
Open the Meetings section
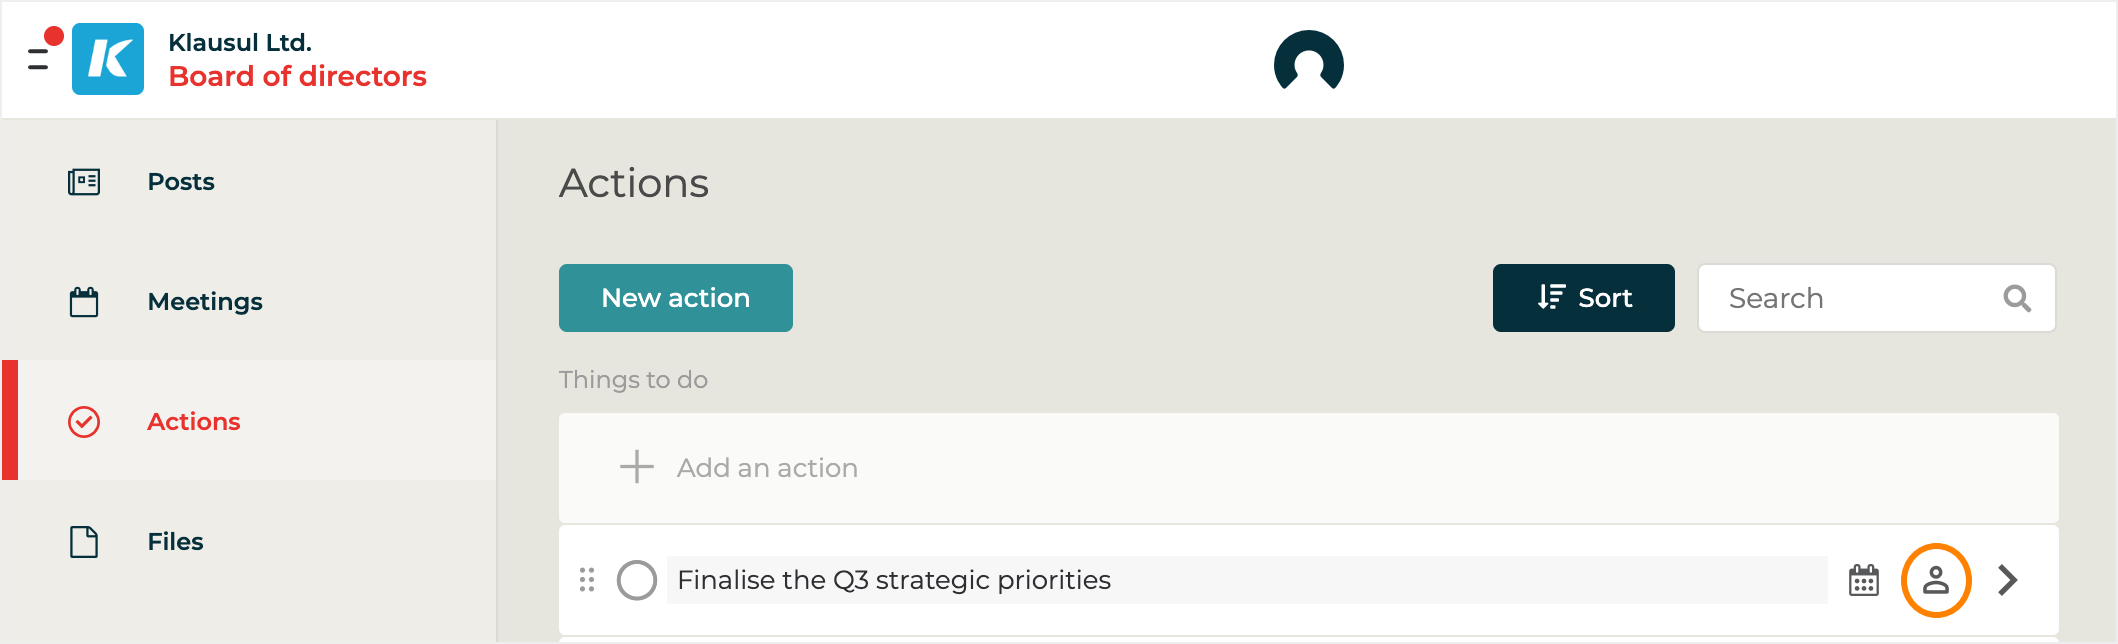tap(205, 302)
